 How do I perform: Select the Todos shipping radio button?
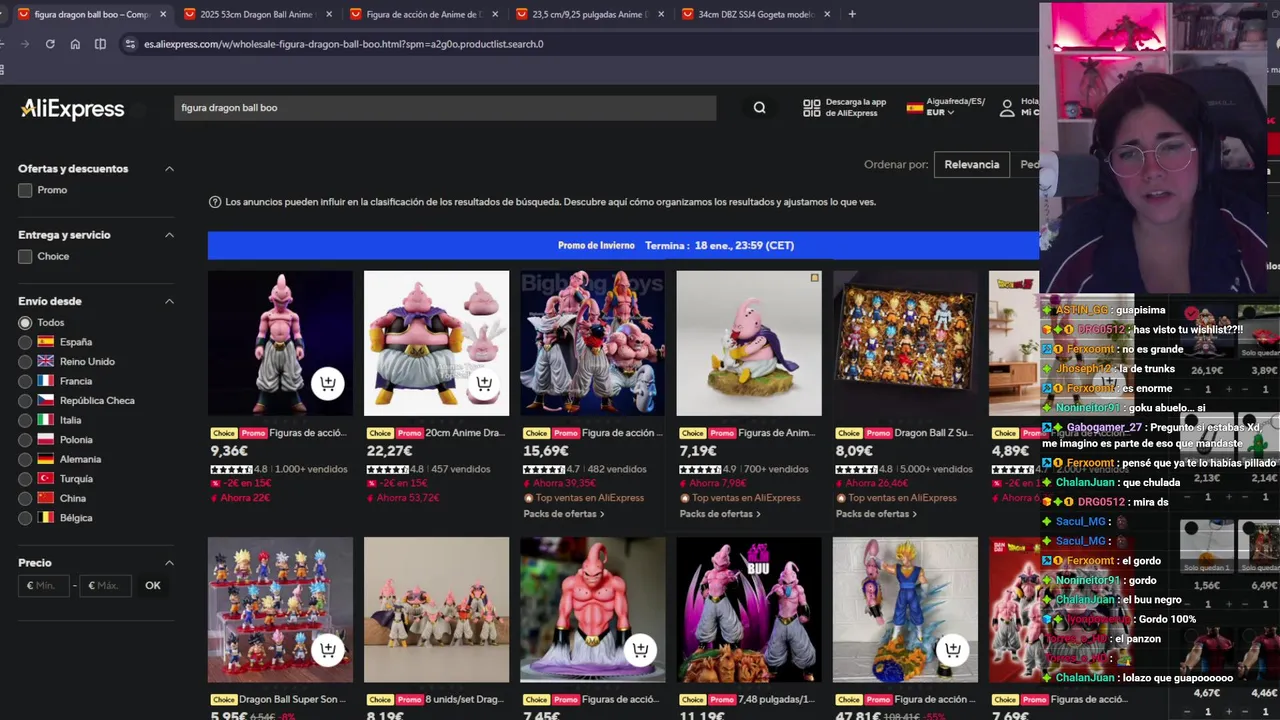(25, 323)
